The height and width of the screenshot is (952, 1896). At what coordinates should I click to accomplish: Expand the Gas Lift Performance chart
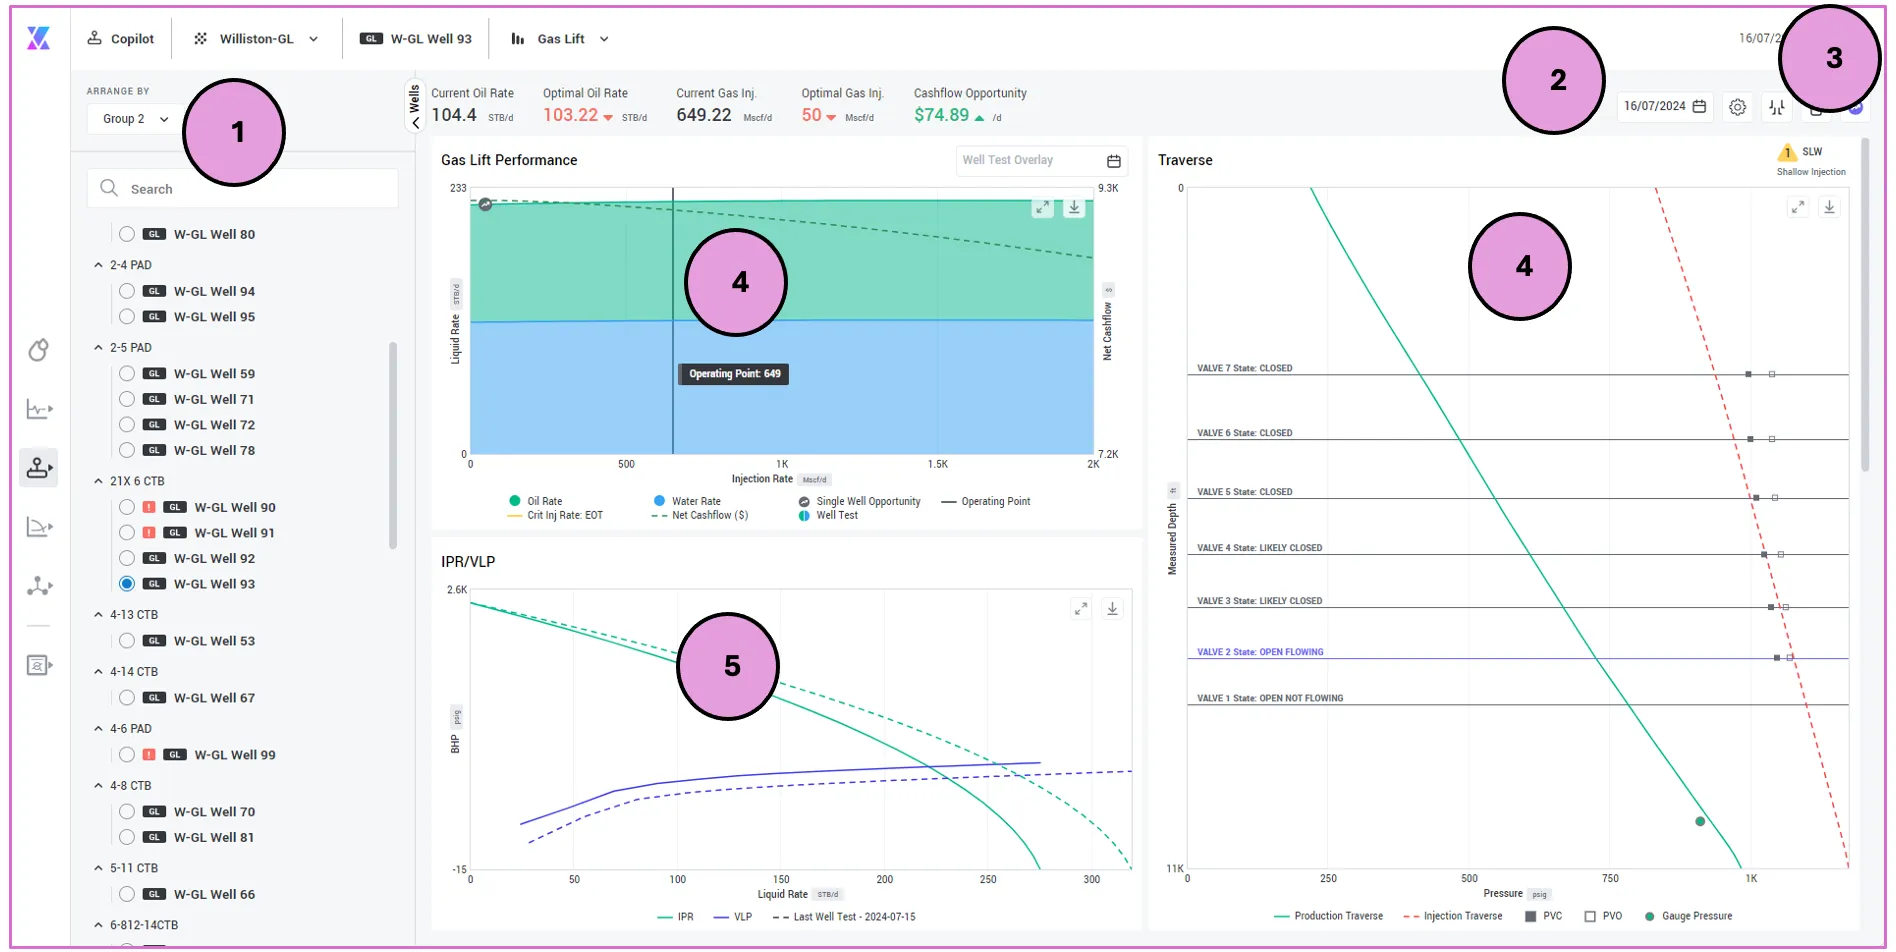(x=1042, y=207)
